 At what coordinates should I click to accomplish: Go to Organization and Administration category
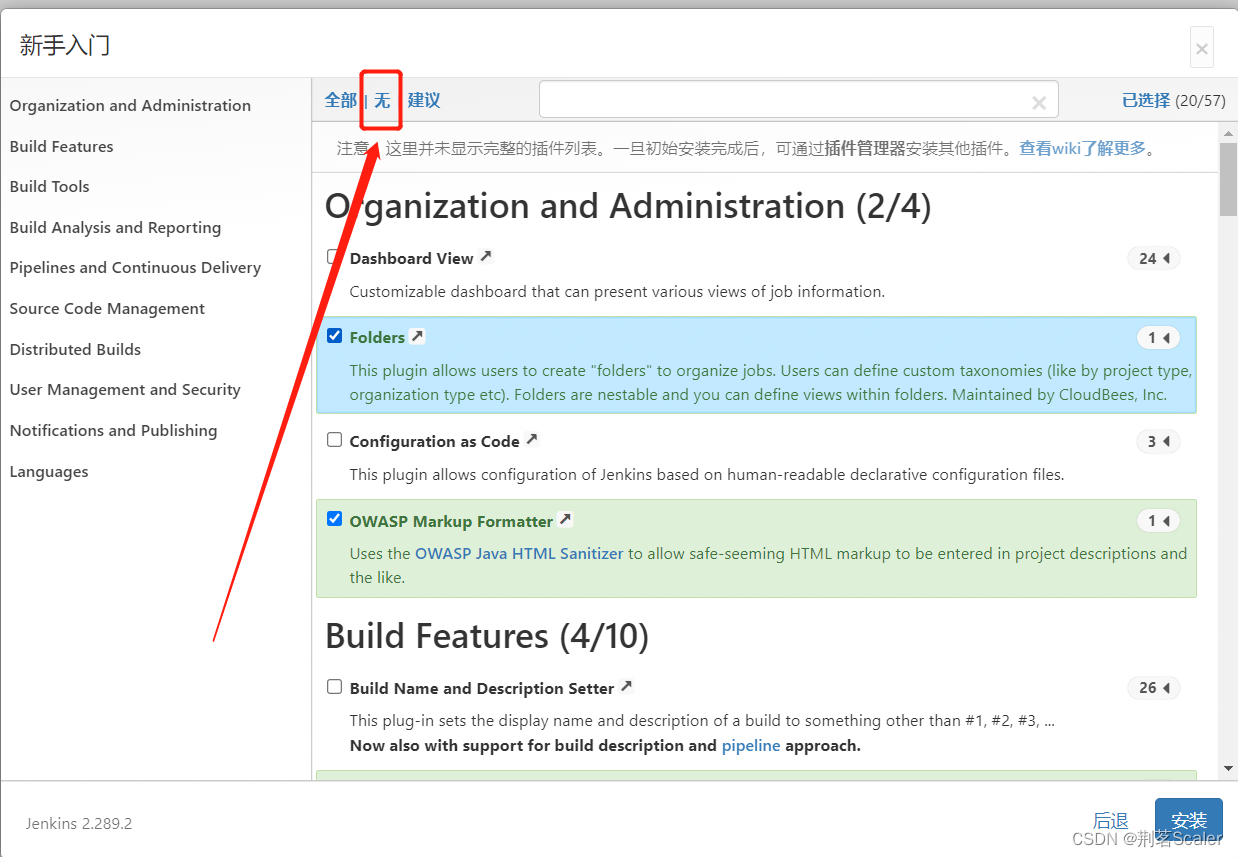(x=130, y=106)
